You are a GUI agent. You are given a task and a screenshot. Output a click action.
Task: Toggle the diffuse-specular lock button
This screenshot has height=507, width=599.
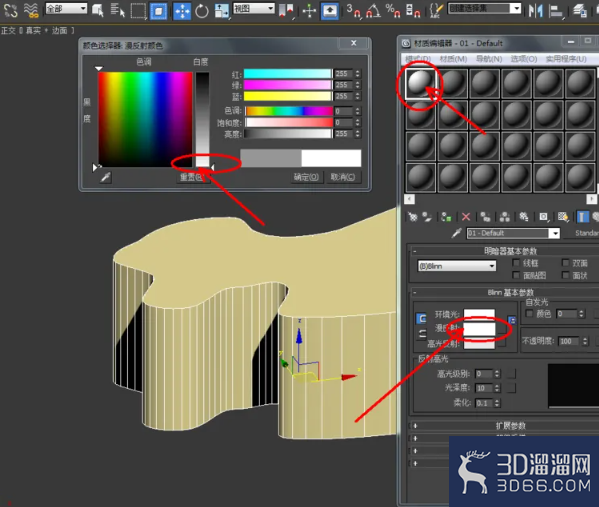[422, 334]
